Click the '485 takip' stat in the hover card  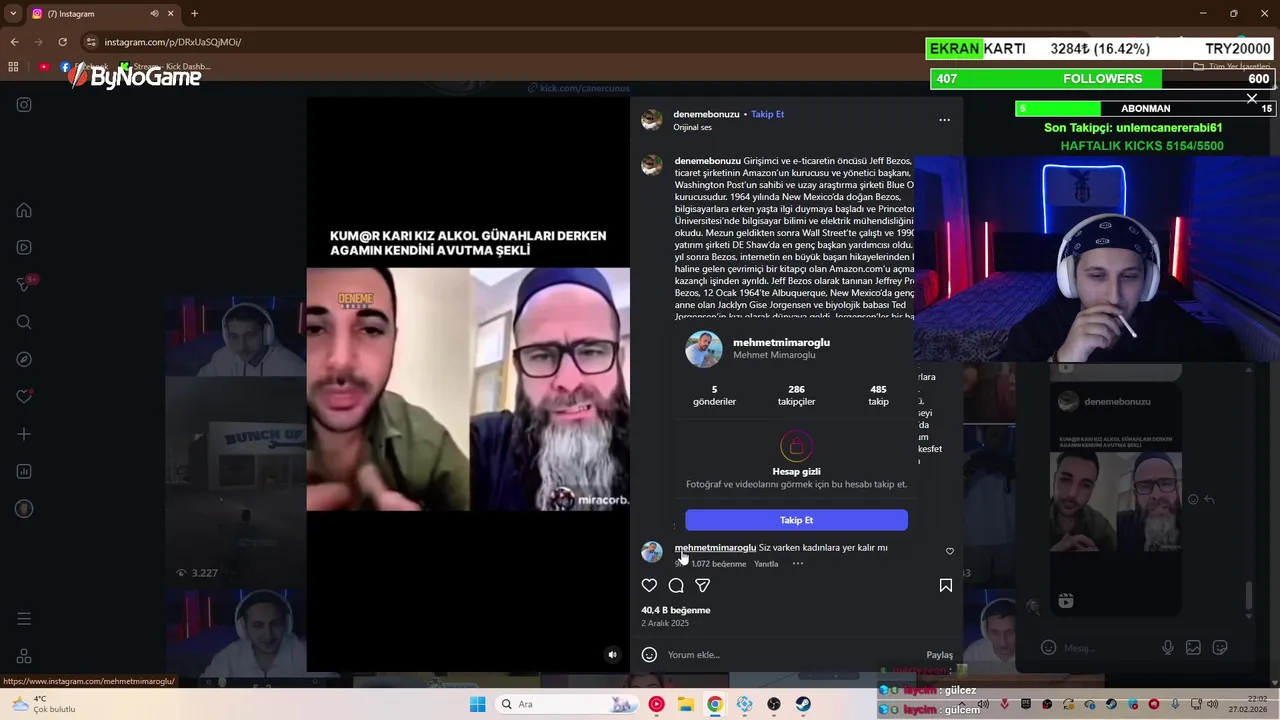[x=878, y=395]
